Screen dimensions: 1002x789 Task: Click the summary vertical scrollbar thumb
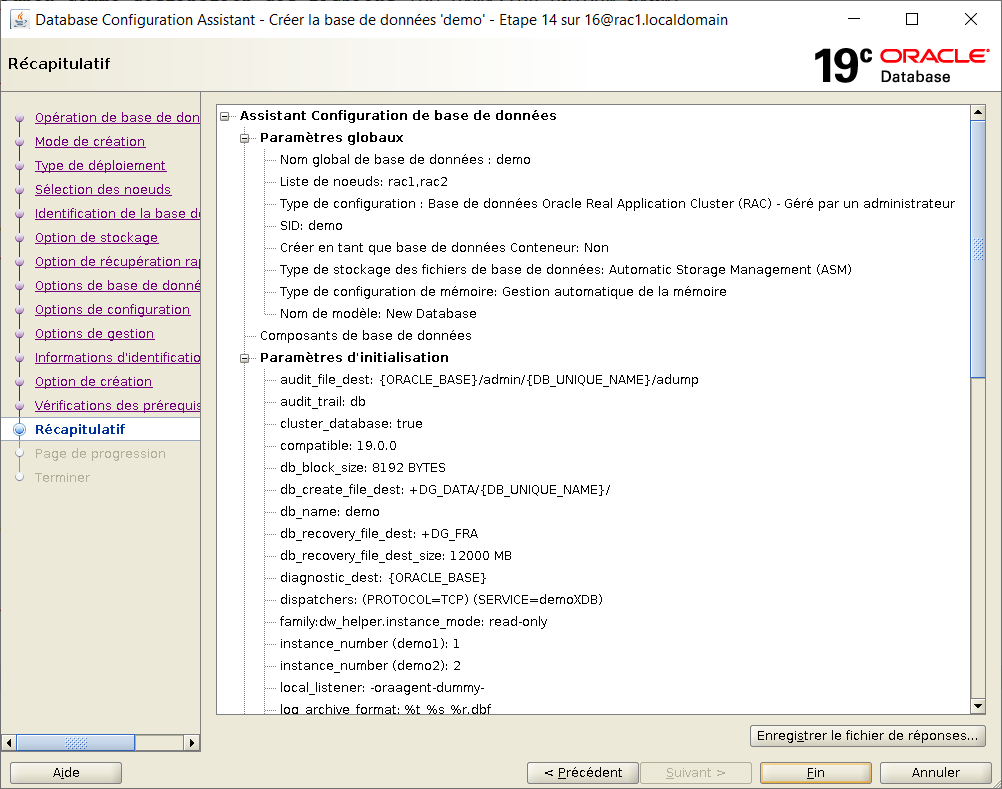(x=978, y=249)
